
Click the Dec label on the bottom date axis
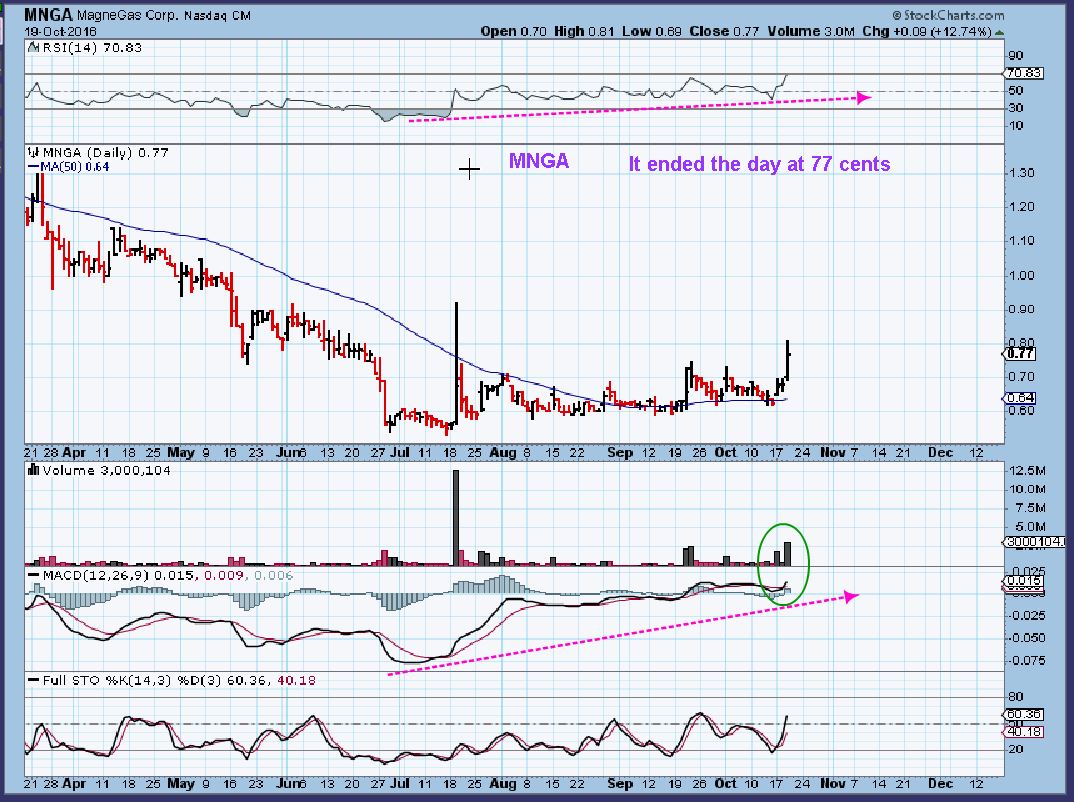click(x=940, y=783)
